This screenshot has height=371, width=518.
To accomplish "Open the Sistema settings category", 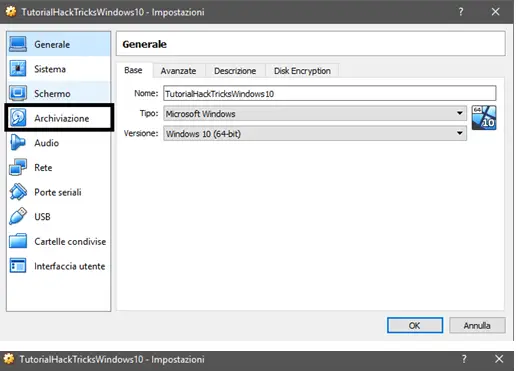I will pyautogui.click(x=59, y=69).
